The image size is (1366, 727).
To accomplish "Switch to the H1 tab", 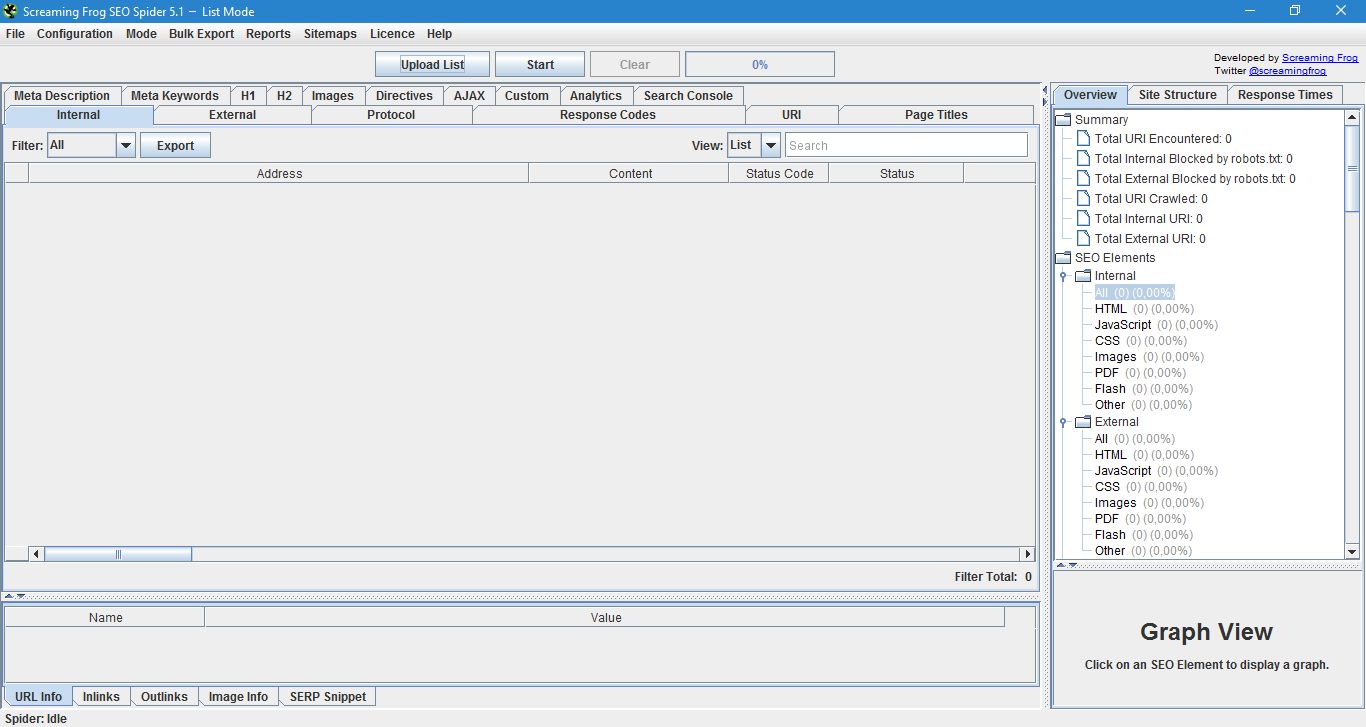I will [x=248, y=96].
